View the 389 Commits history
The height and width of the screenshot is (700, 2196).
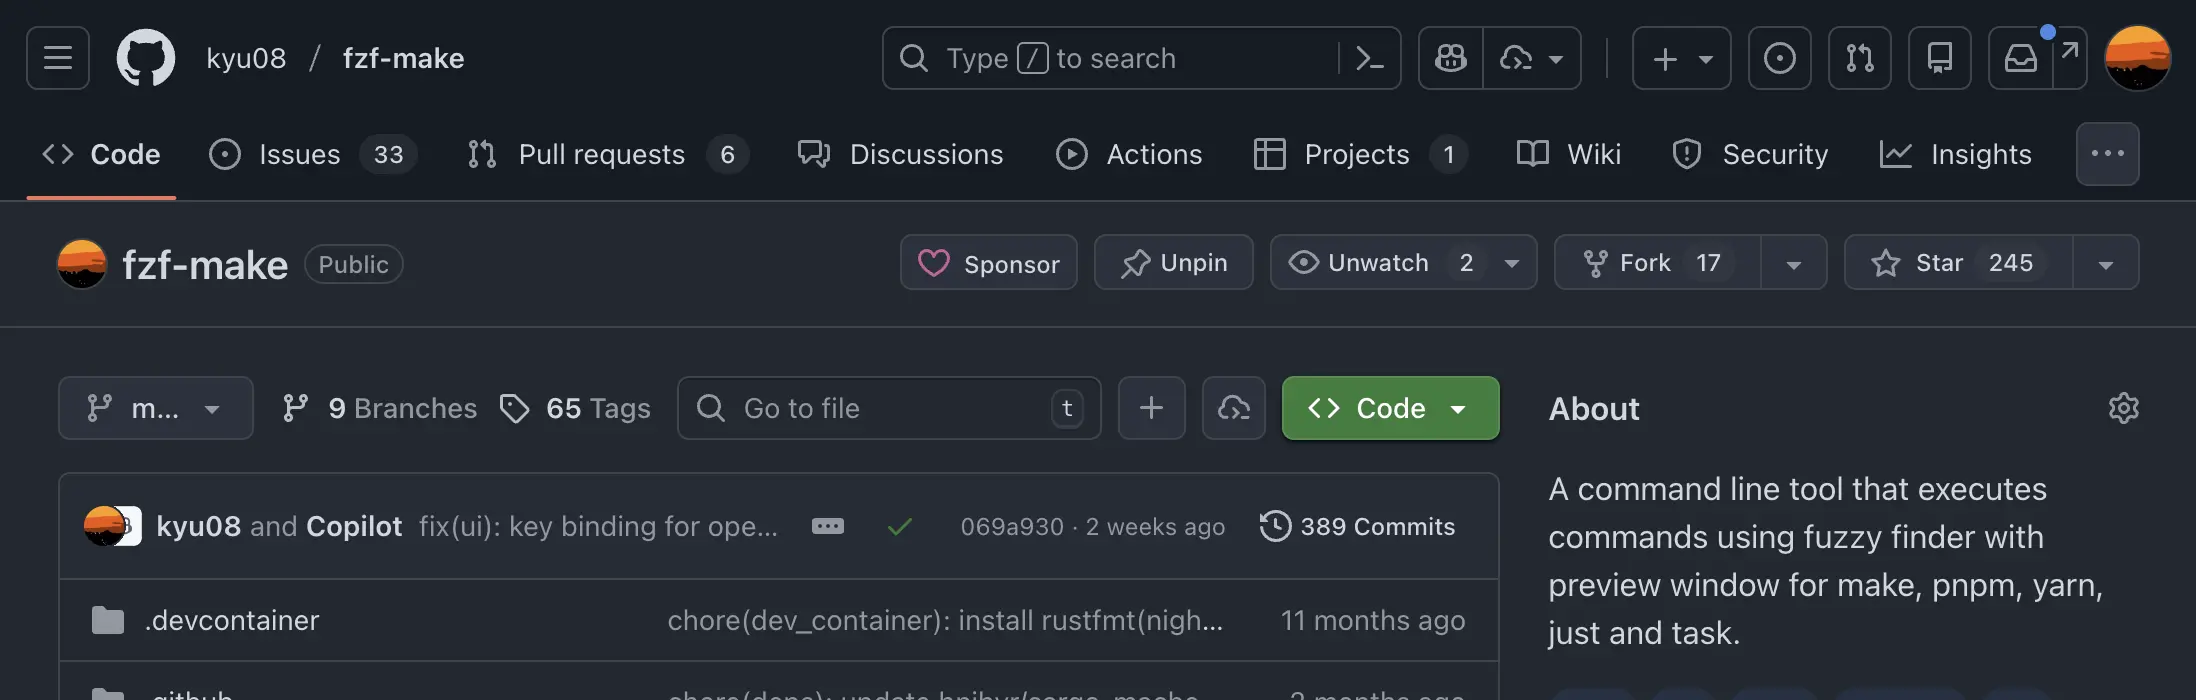[x=1358, y=526]
